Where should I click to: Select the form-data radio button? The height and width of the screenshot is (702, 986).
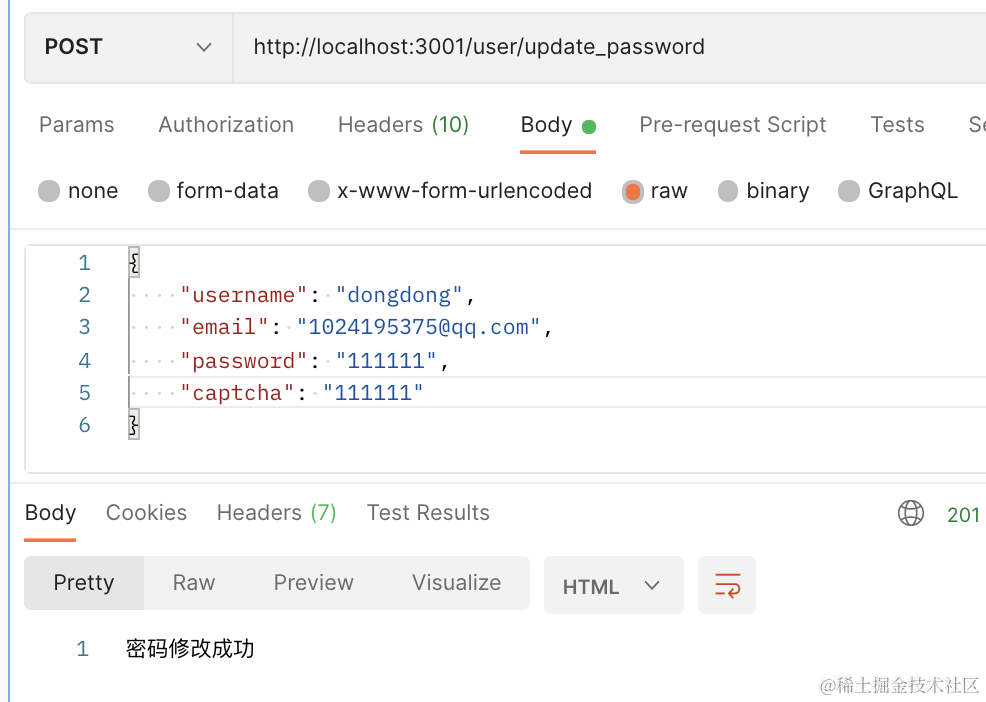click(x=158, y=191)
